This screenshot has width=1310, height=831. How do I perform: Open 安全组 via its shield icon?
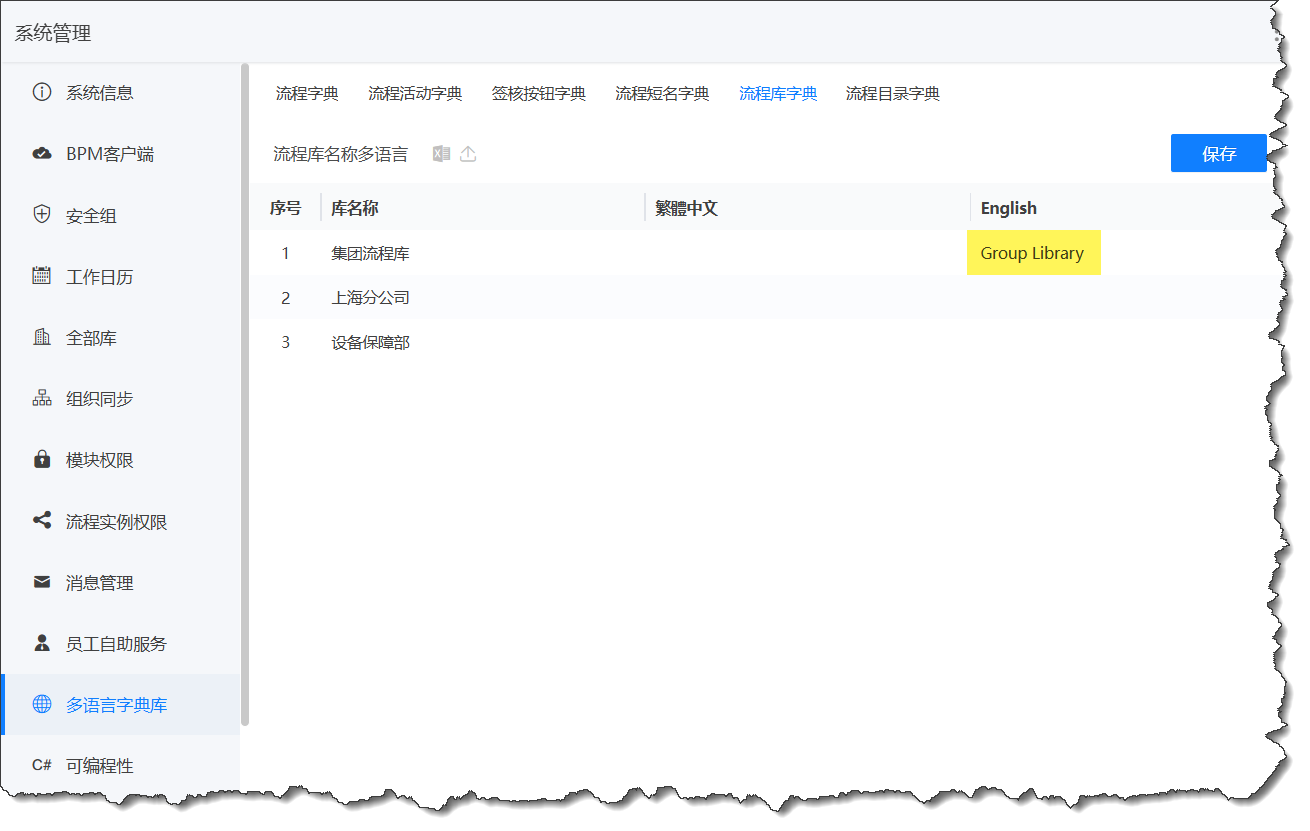(41, 213)
